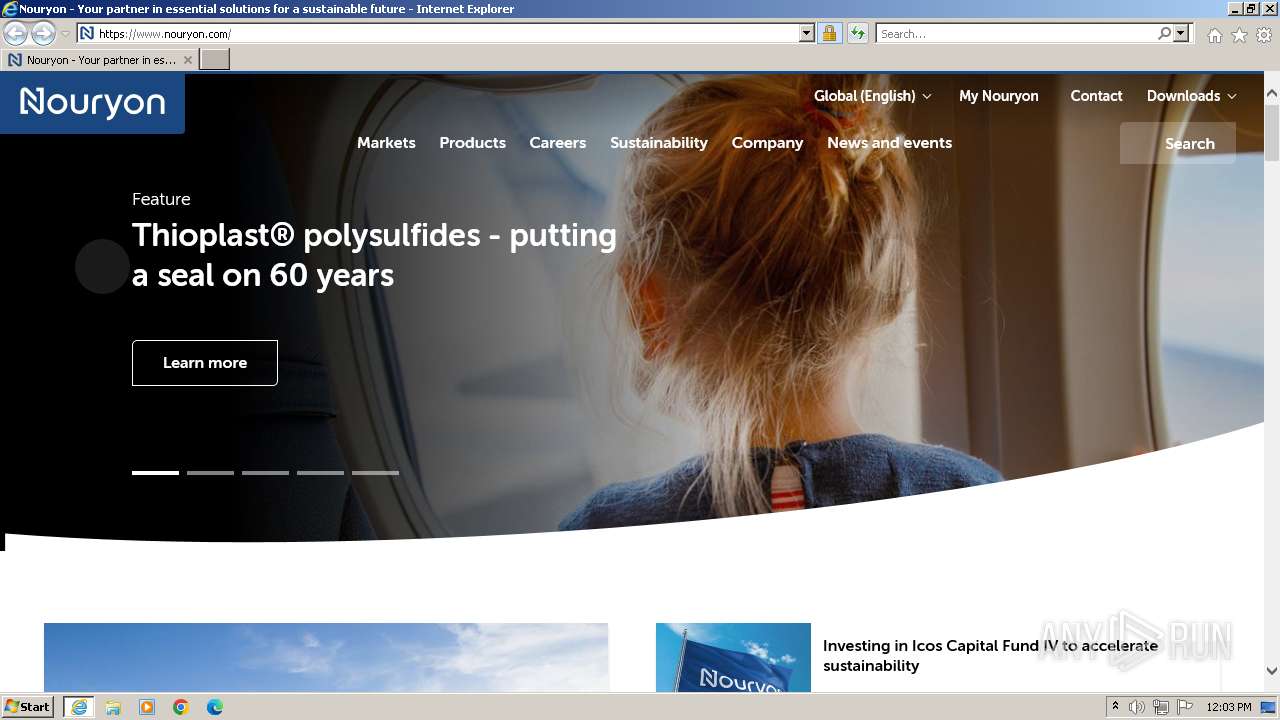Screen dimensions: 1280x720
Task: Click the scrollbar down arrow
Action: [1272, 671]
